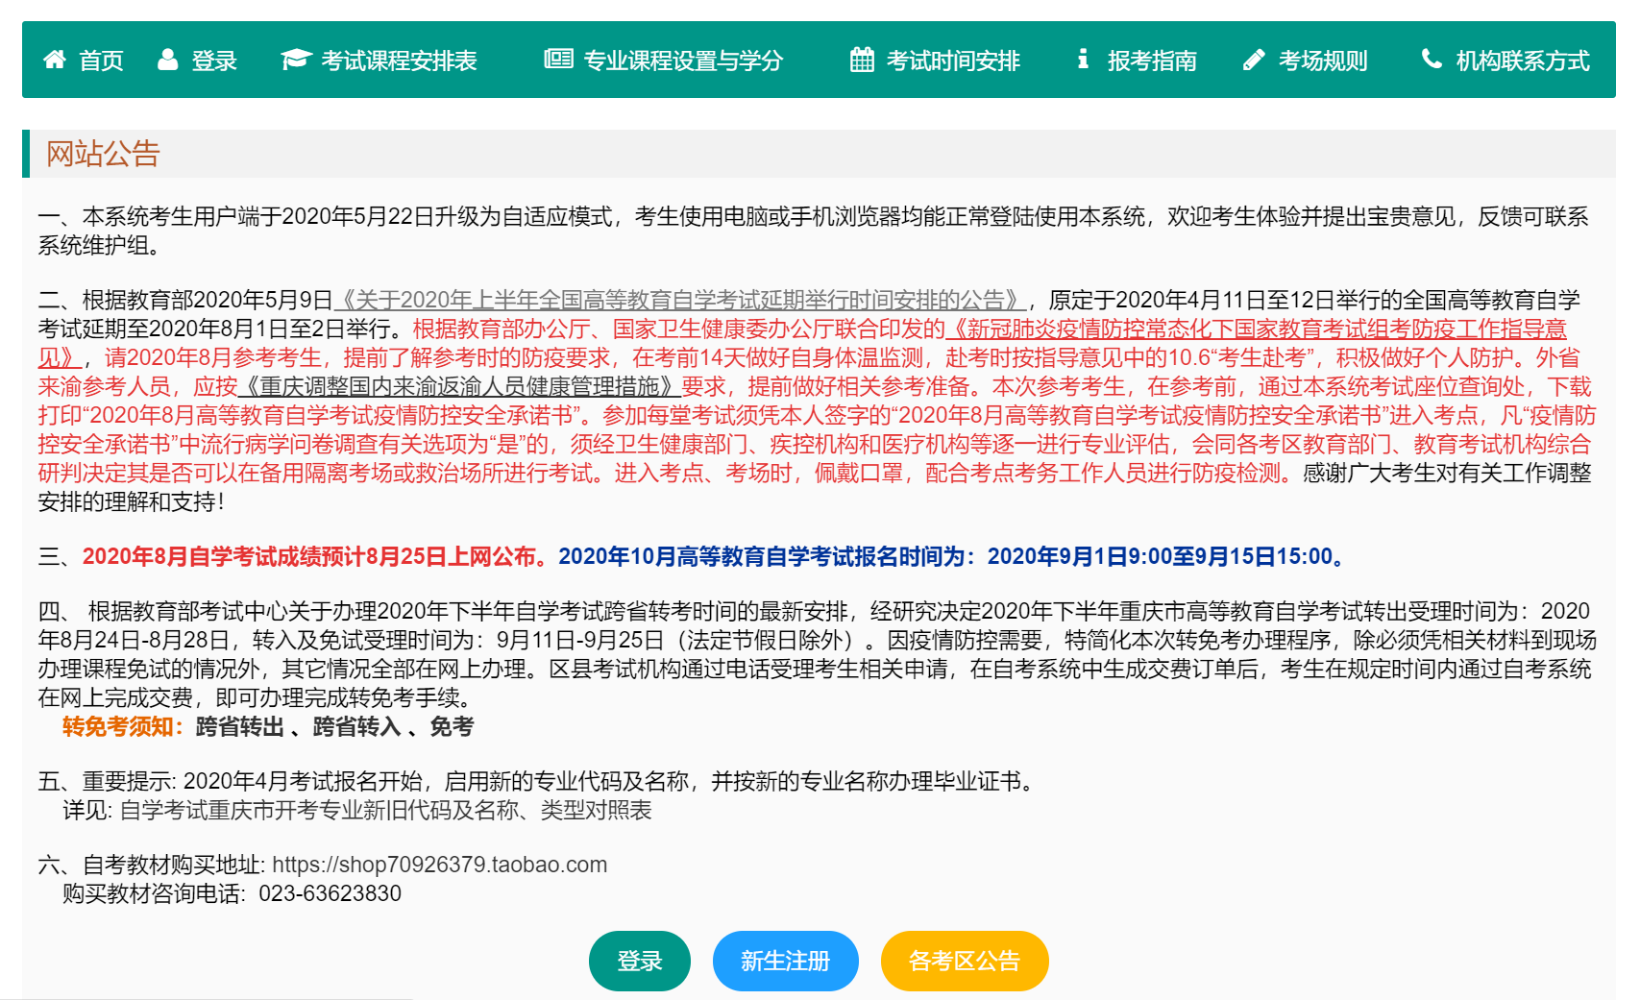The image size is (1640, 1000).
Task: Open the red 新冠肺炎疫情防控常态化 guidance link
Action: pyautogui.click(x=1255, y=329)
